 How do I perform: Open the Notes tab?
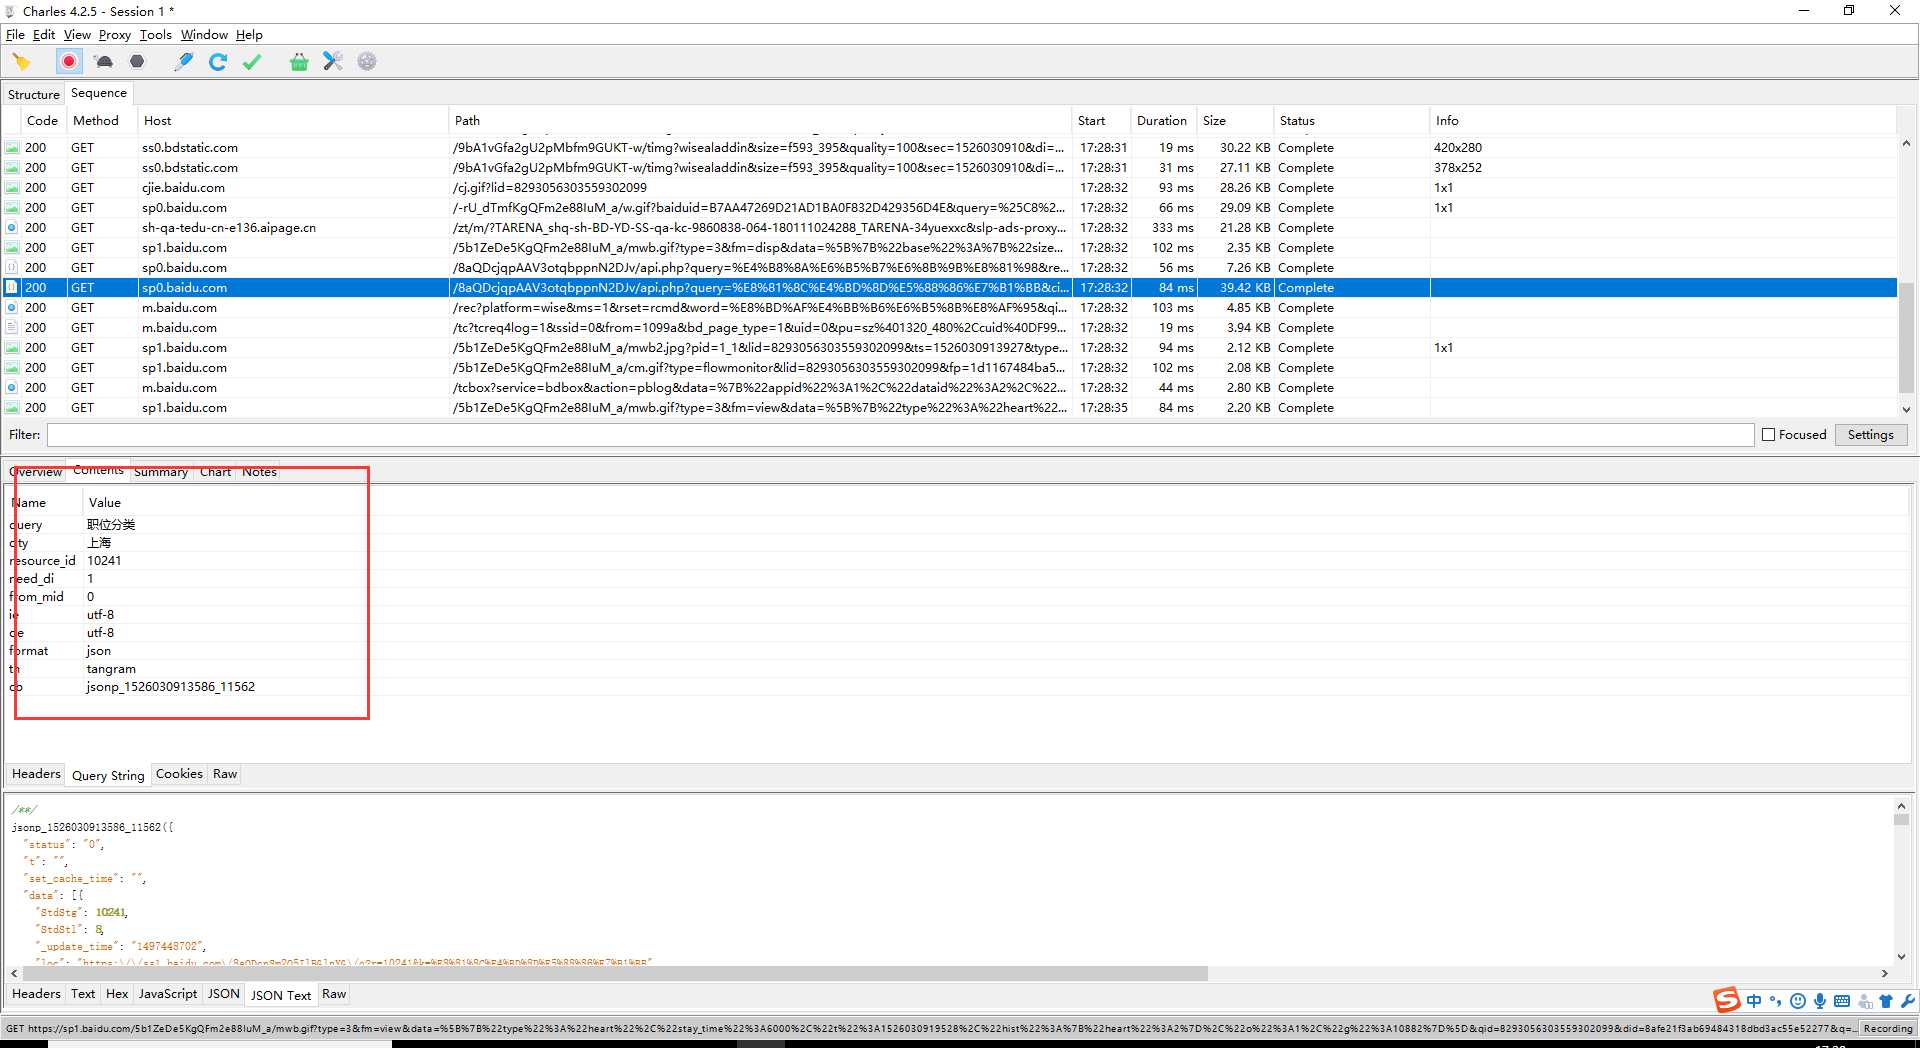[259, 472]
